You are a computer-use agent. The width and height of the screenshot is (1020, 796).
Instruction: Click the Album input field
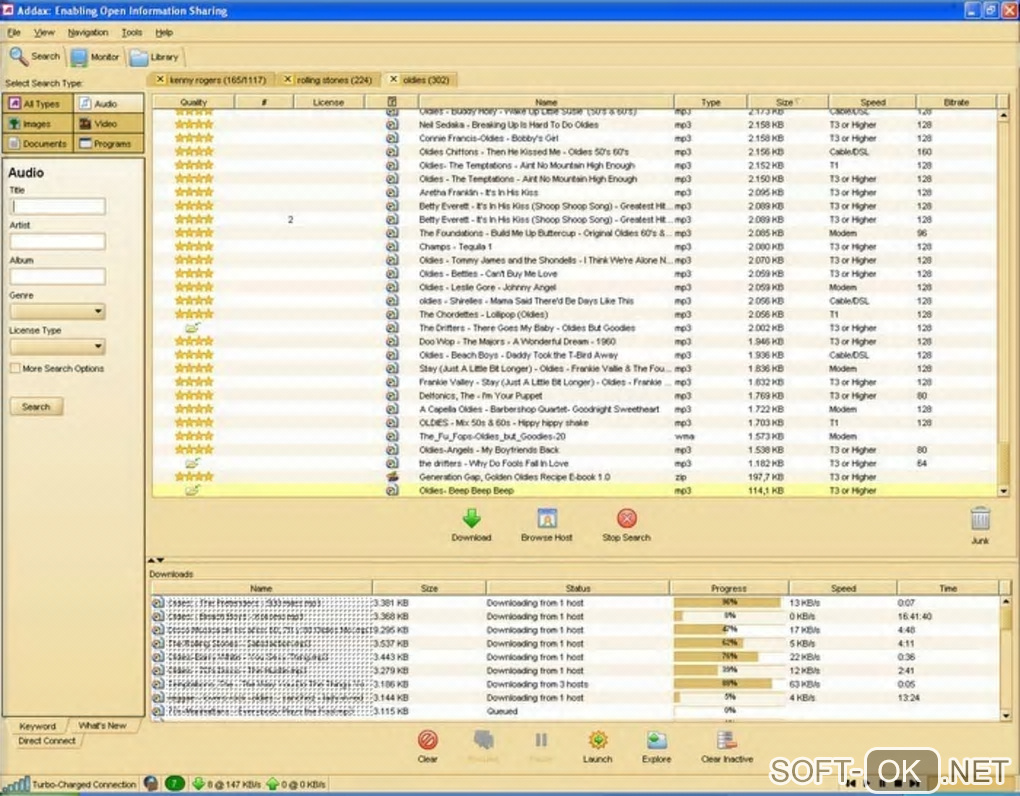pyautogui.click(x=58, y=277)
